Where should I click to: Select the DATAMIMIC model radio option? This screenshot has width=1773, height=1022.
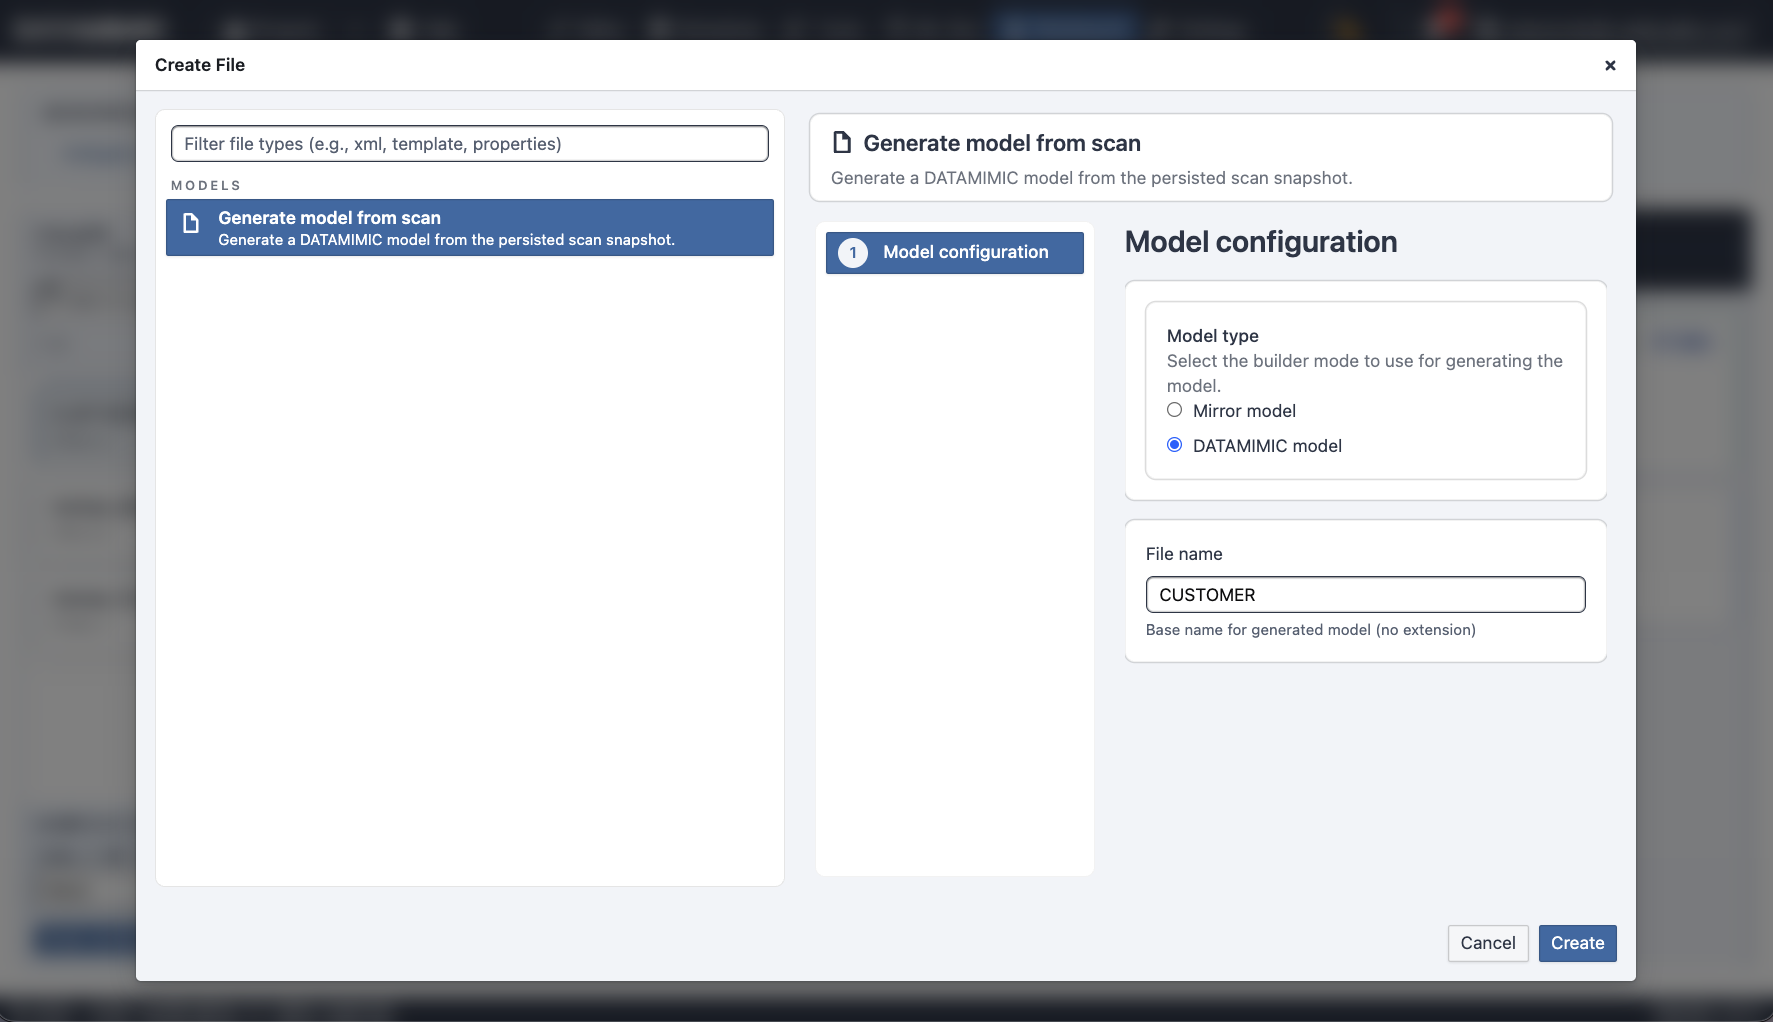tap(1175, 445)
